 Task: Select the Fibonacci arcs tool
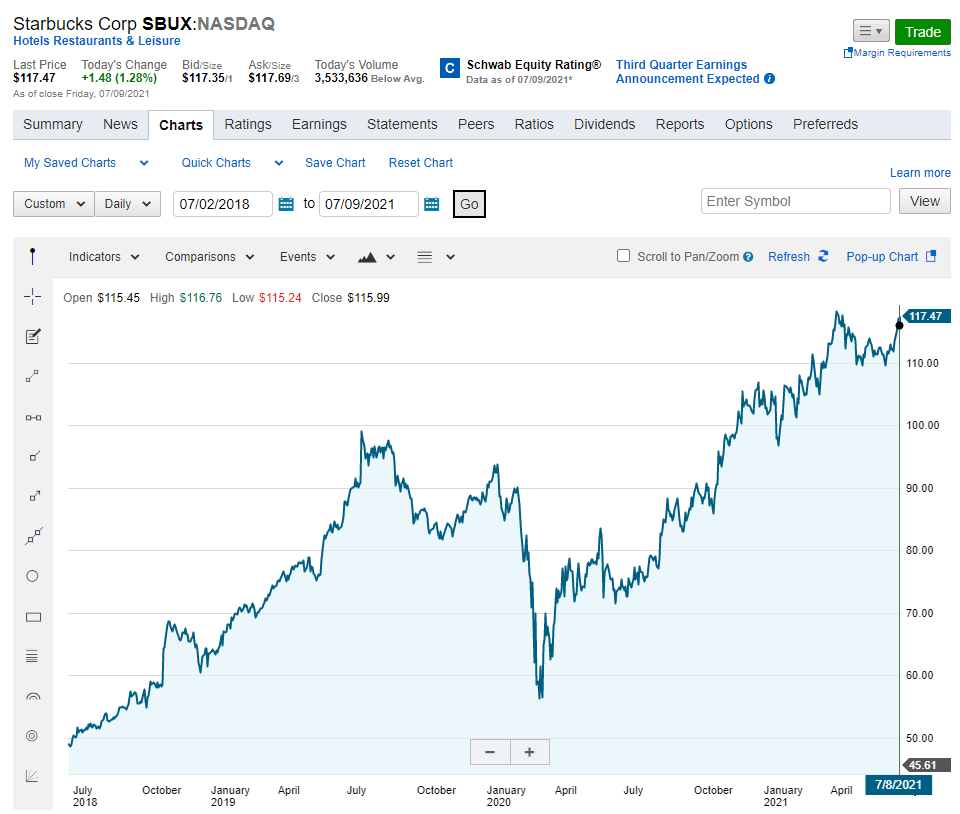(x=33, y=696)
